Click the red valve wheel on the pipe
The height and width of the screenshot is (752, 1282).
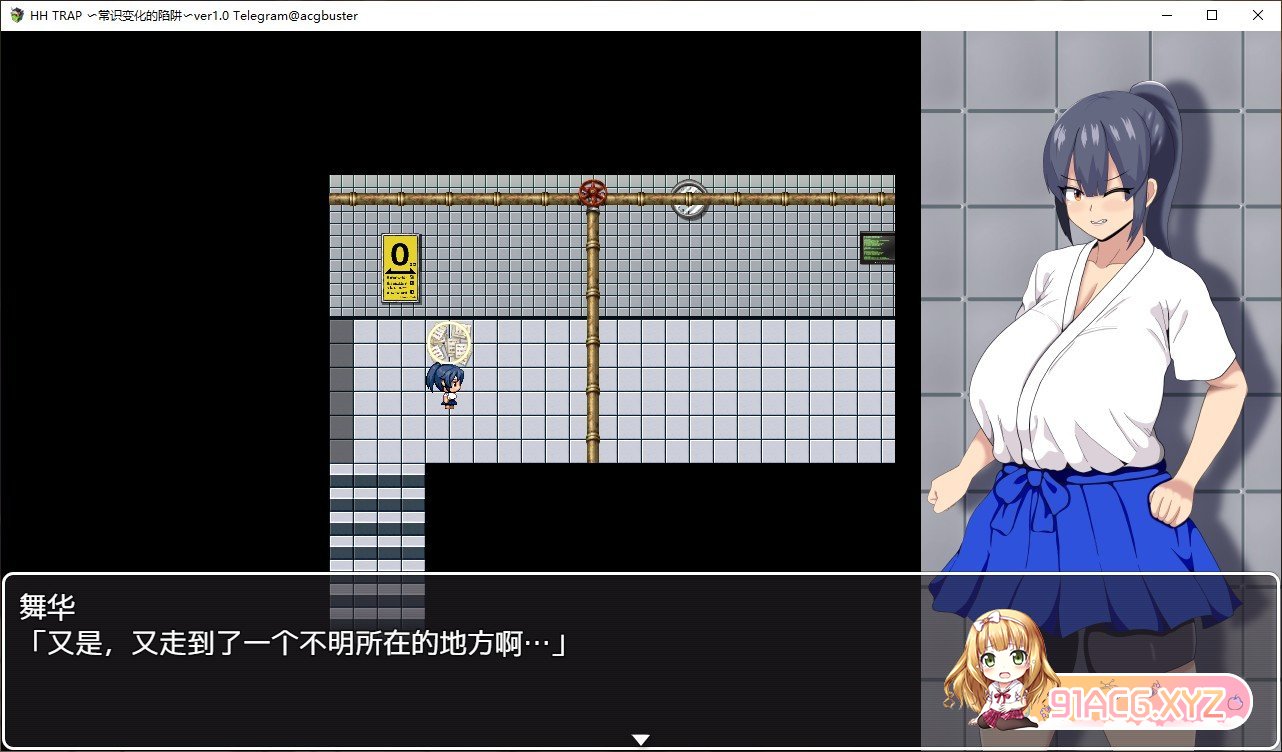593,193
